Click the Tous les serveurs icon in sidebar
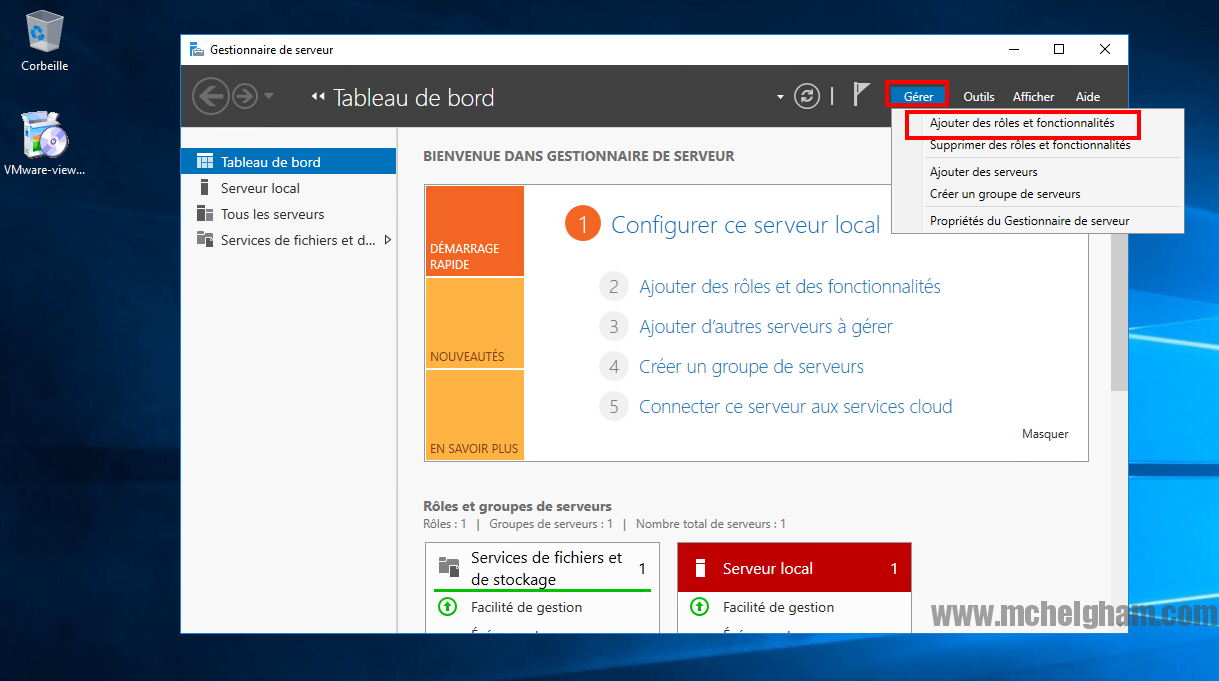This screenshot has width=1219, height=681. click(205, 214)
